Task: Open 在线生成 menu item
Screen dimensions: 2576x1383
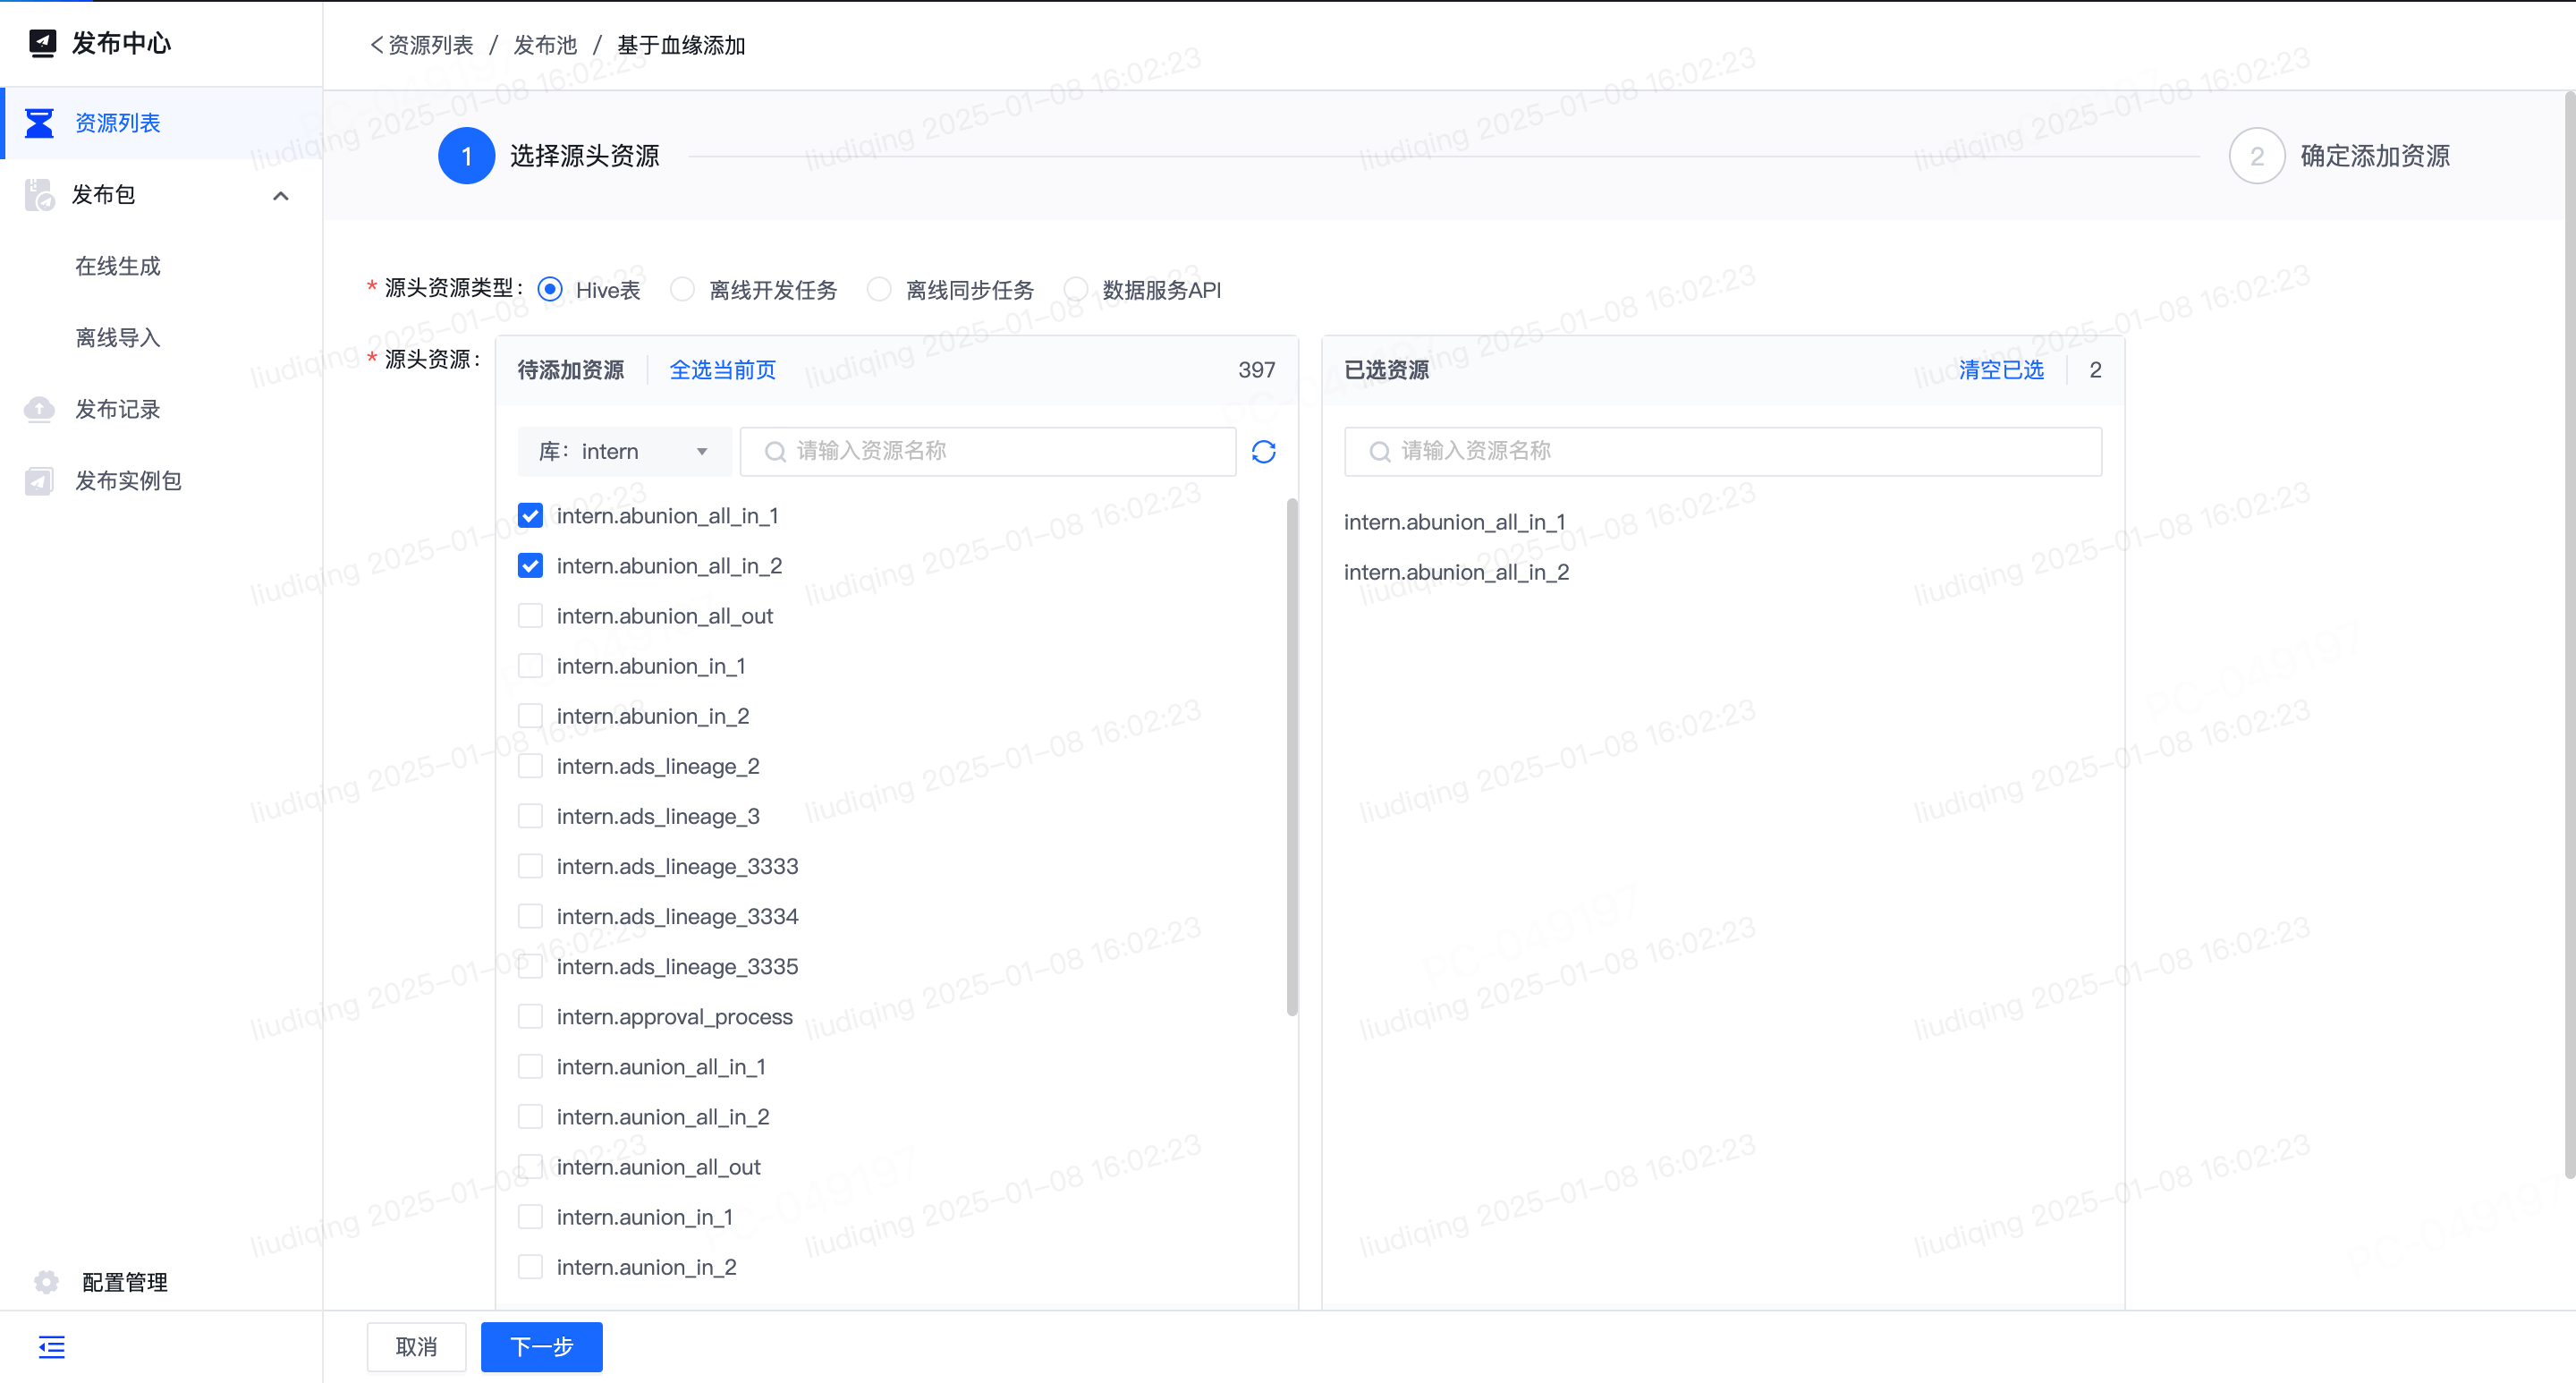Action: point(118,266)
